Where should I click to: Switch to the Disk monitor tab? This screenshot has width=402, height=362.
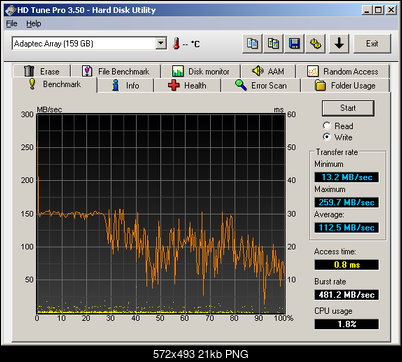click(x=201, y=71)
